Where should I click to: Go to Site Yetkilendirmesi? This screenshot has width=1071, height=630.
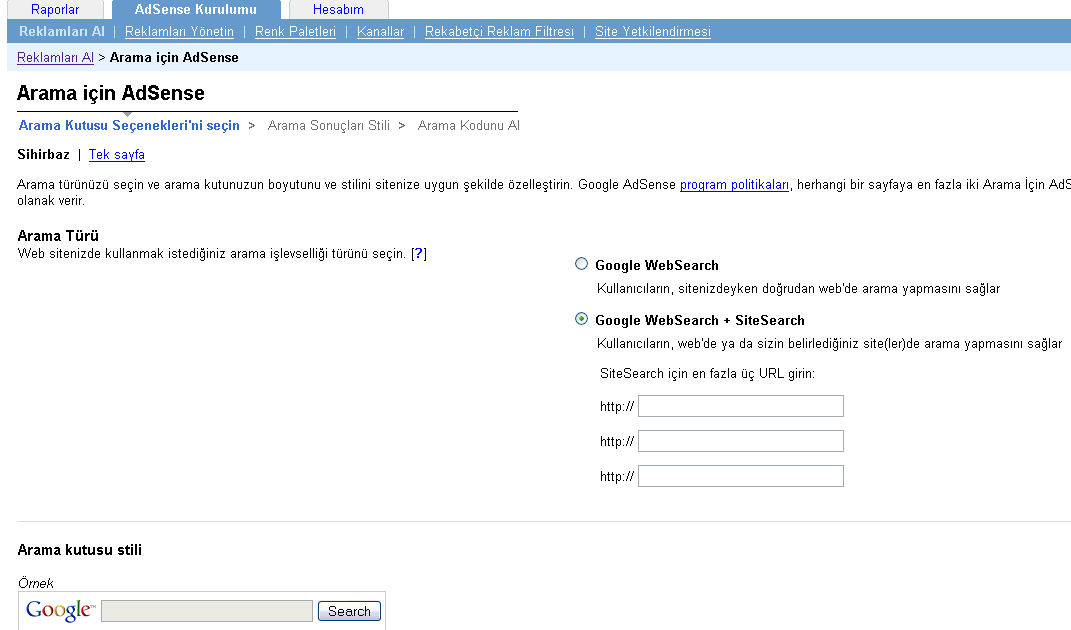[652, 31]
